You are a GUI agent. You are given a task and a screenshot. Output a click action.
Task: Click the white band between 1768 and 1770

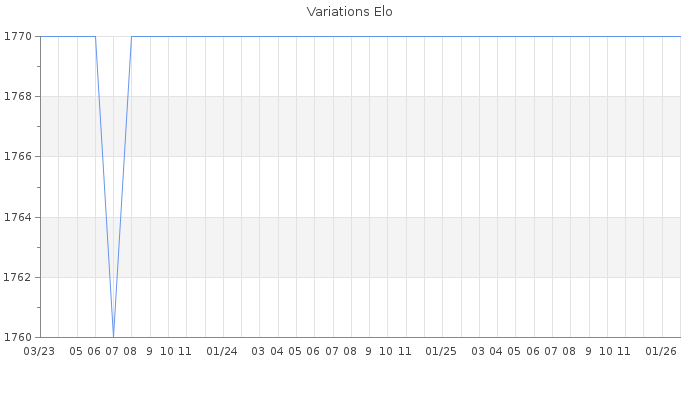coord(400,66)
